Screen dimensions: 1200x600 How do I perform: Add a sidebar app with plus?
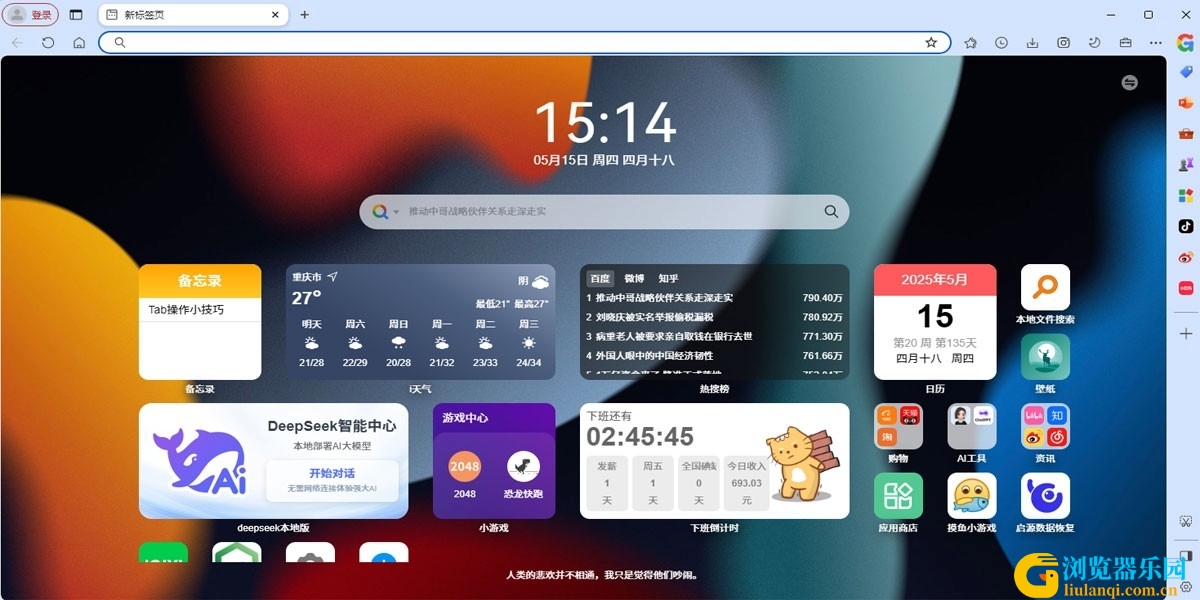coord(1186,333)
